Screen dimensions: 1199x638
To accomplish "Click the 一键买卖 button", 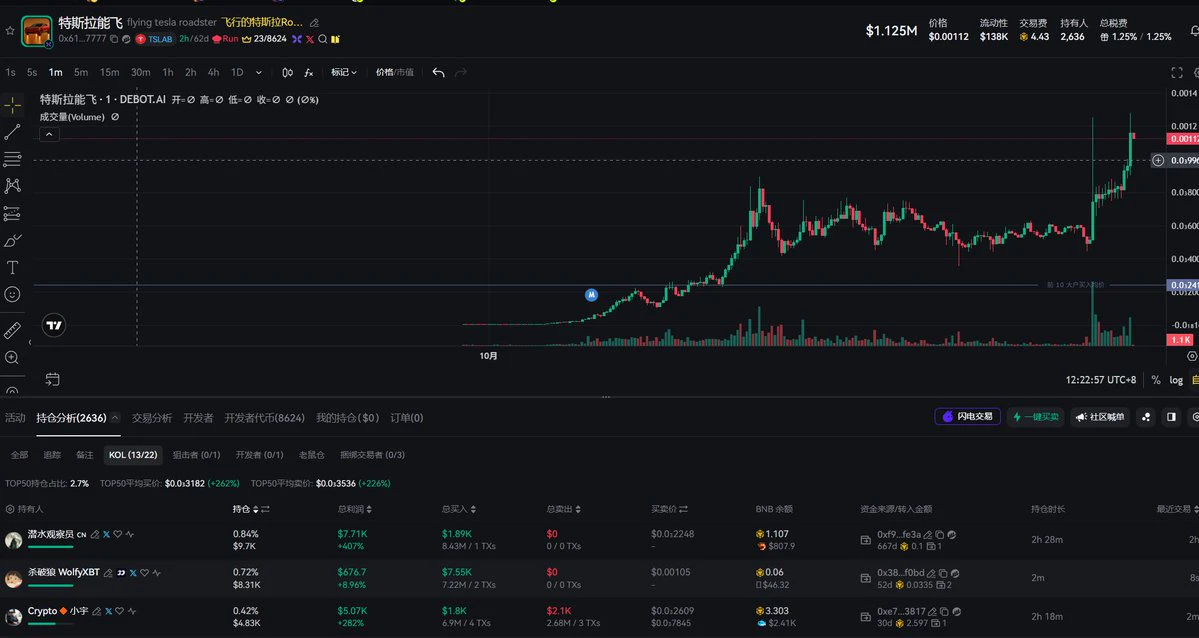I will pos(1035,417).
